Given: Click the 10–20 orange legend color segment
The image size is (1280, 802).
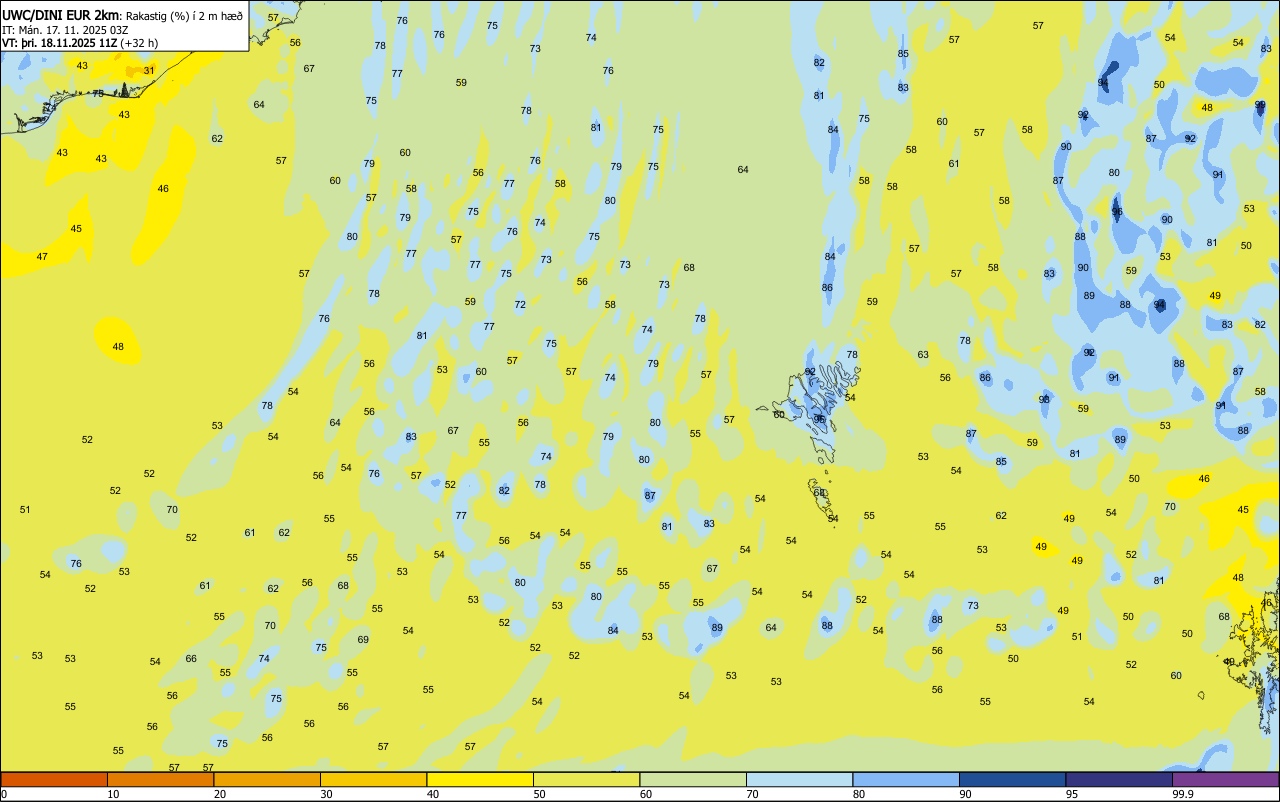Looking at the screenshot, I should tap(160, 779).
